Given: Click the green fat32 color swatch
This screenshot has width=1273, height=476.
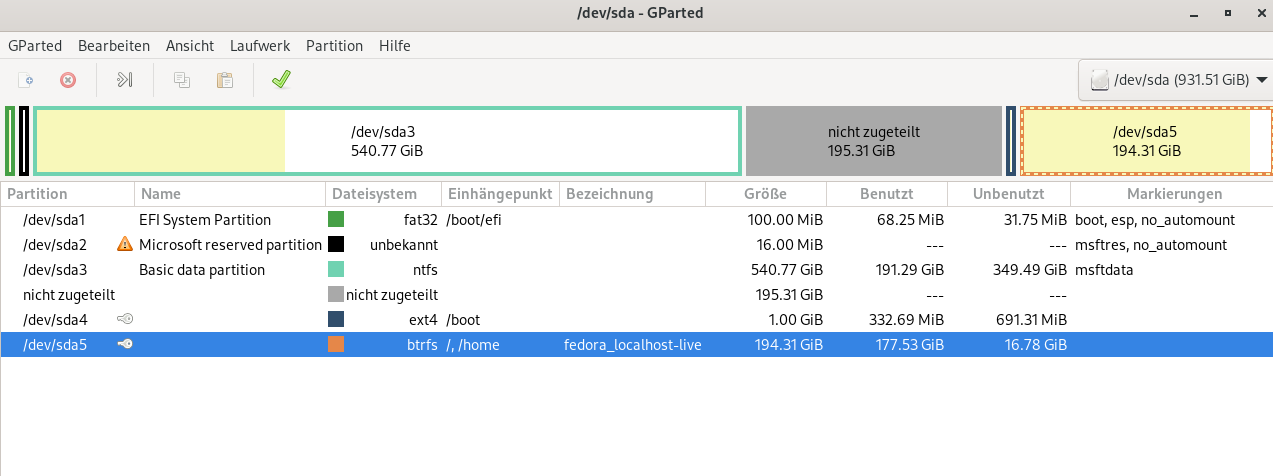Looking at the screenshot, I should 336,219.
